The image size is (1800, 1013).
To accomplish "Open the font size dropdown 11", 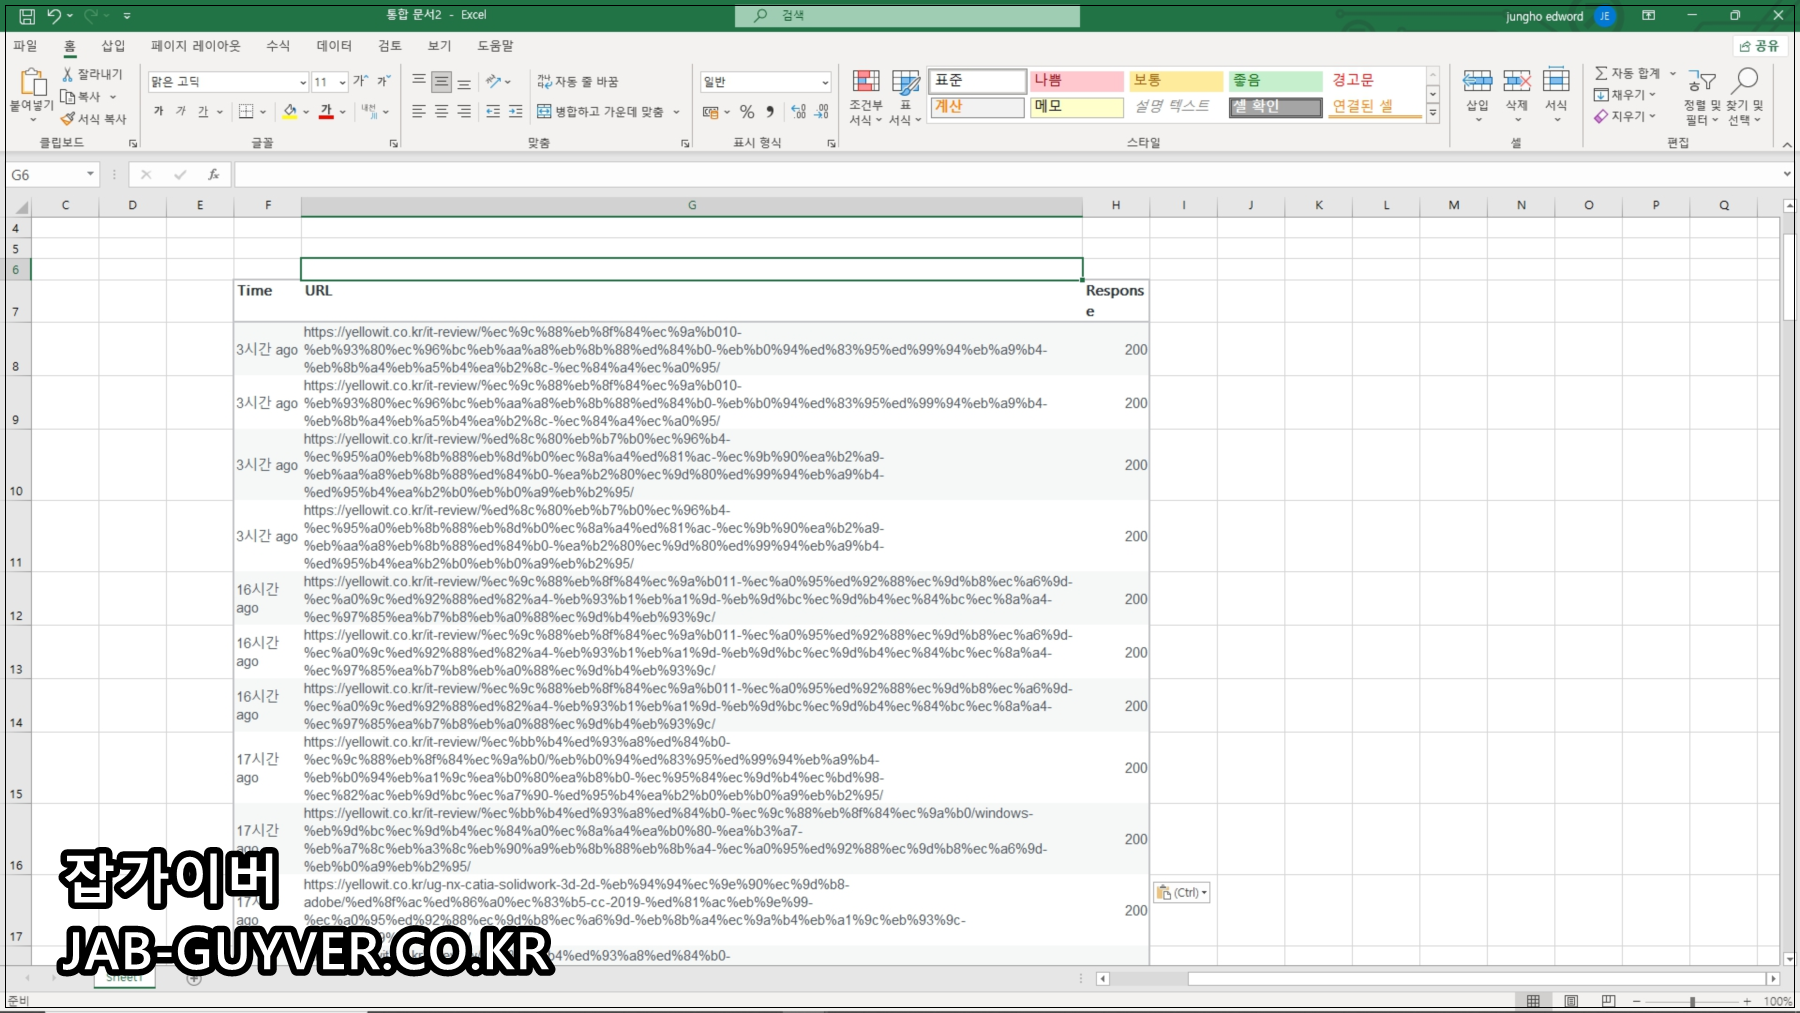I will point(343,82).
